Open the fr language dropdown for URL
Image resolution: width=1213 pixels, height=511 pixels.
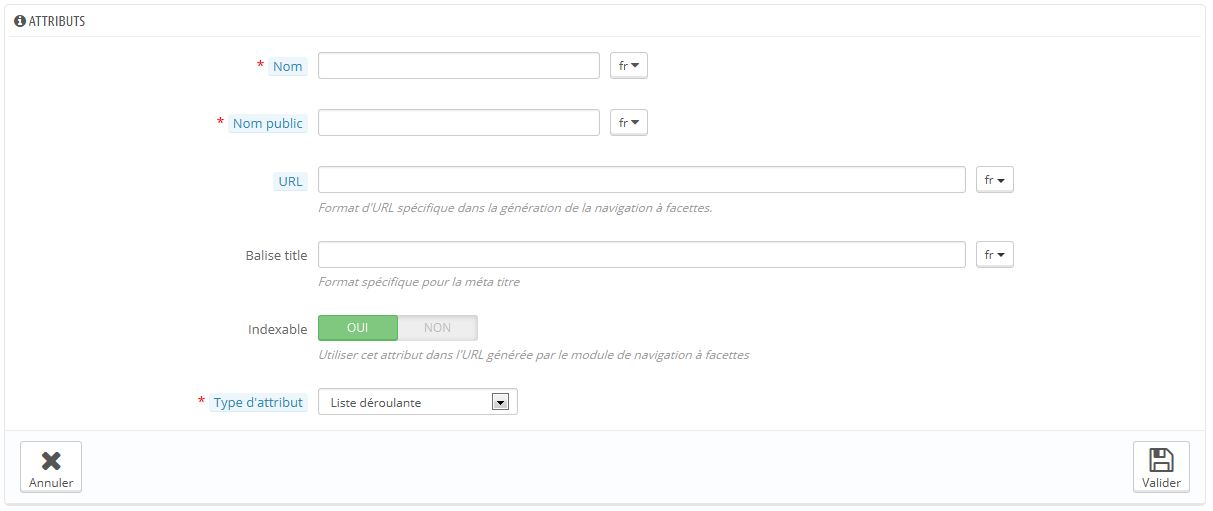click(x=995, y=180)
